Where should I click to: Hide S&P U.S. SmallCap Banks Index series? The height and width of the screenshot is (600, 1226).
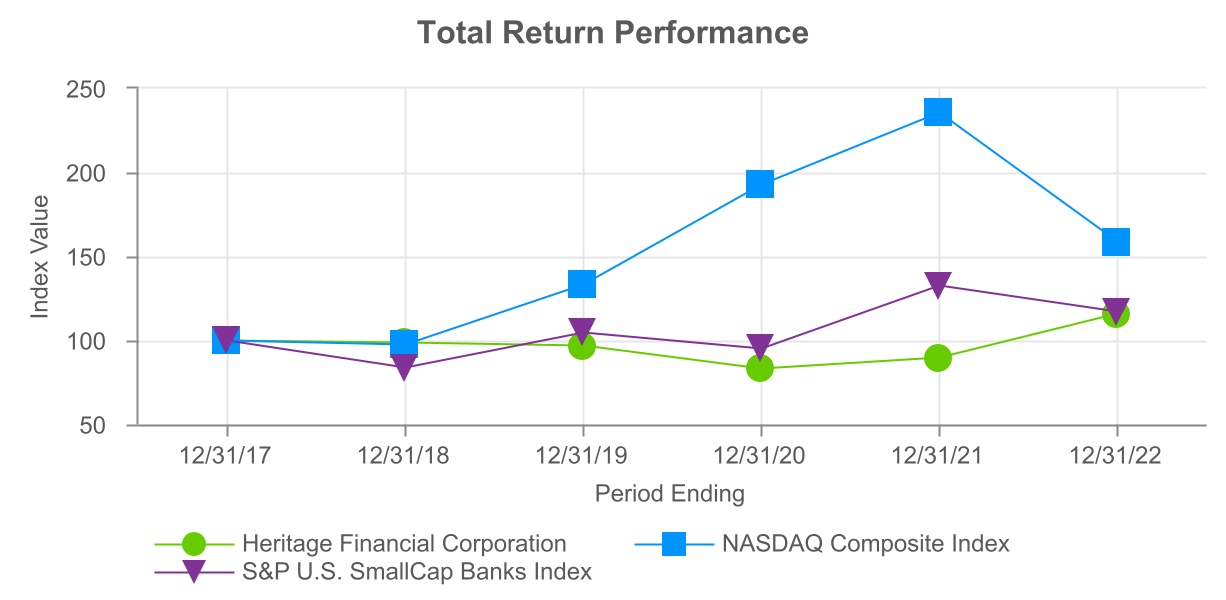(417, 572)
